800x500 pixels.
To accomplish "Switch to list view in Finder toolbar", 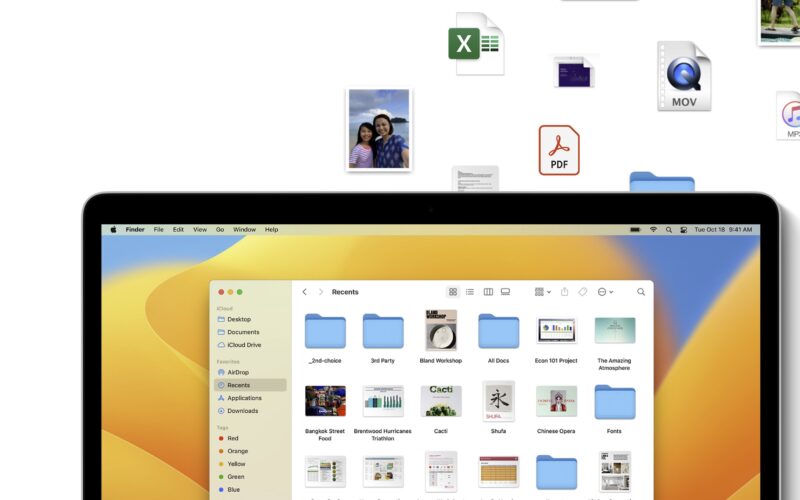I will click(470, 292).
